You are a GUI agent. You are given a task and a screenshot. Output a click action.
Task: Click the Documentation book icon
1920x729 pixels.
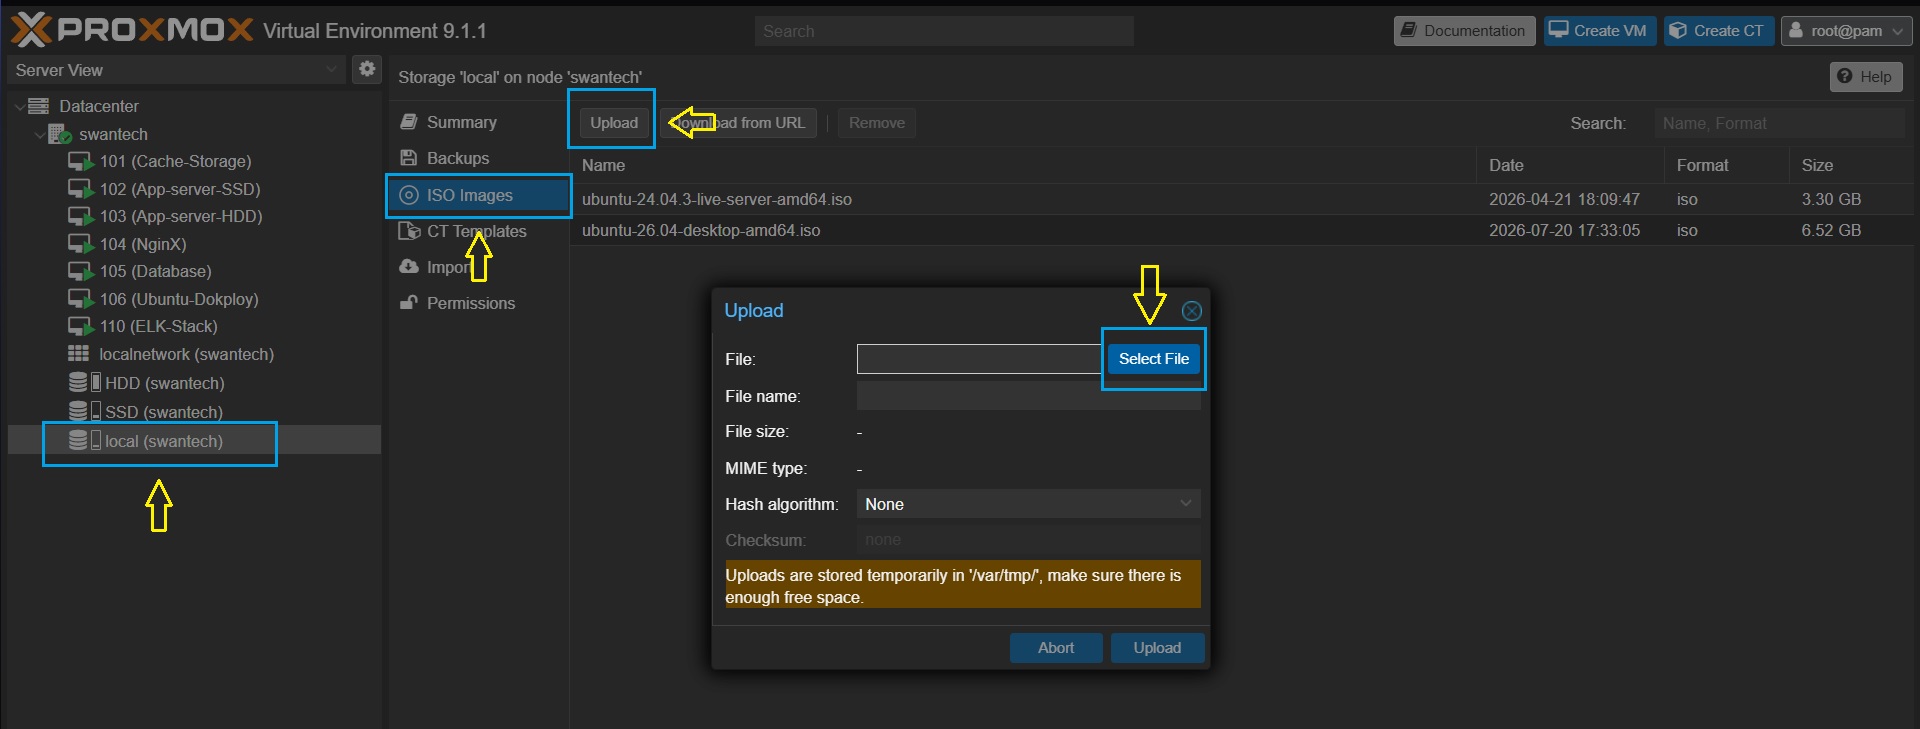point(1408,30)
